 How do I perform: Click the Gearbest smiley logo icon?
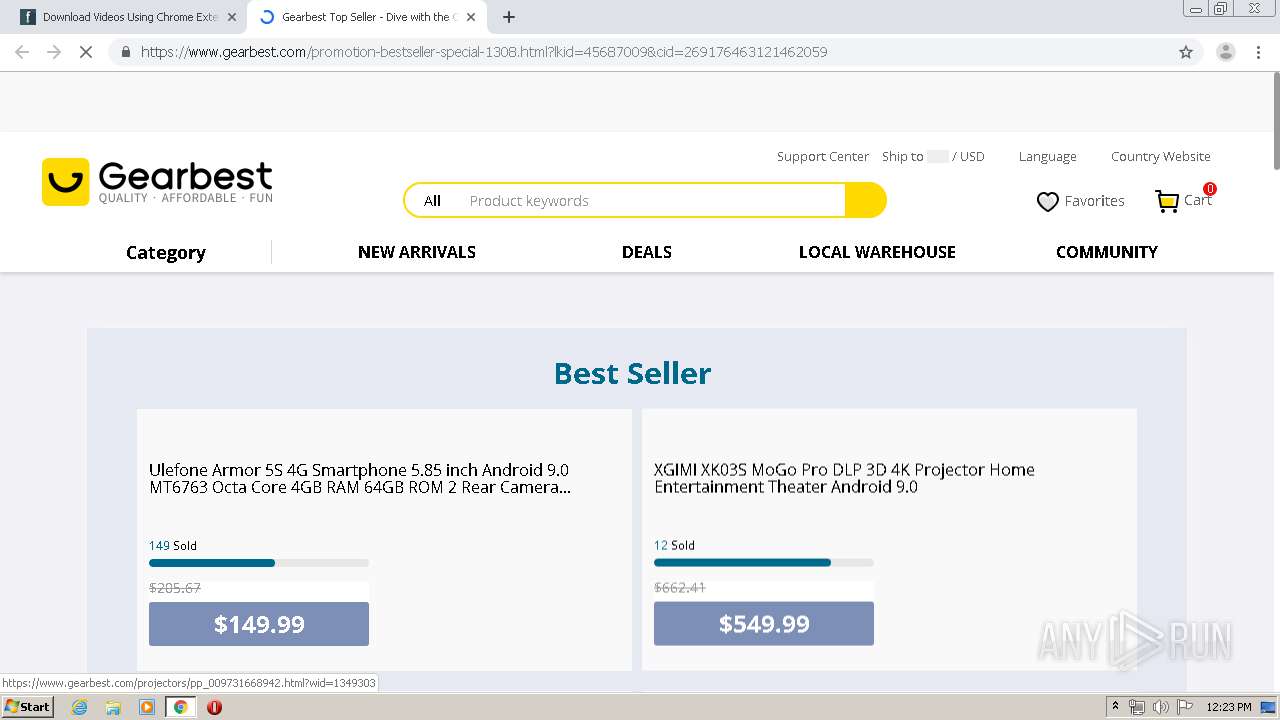[65, 182]
